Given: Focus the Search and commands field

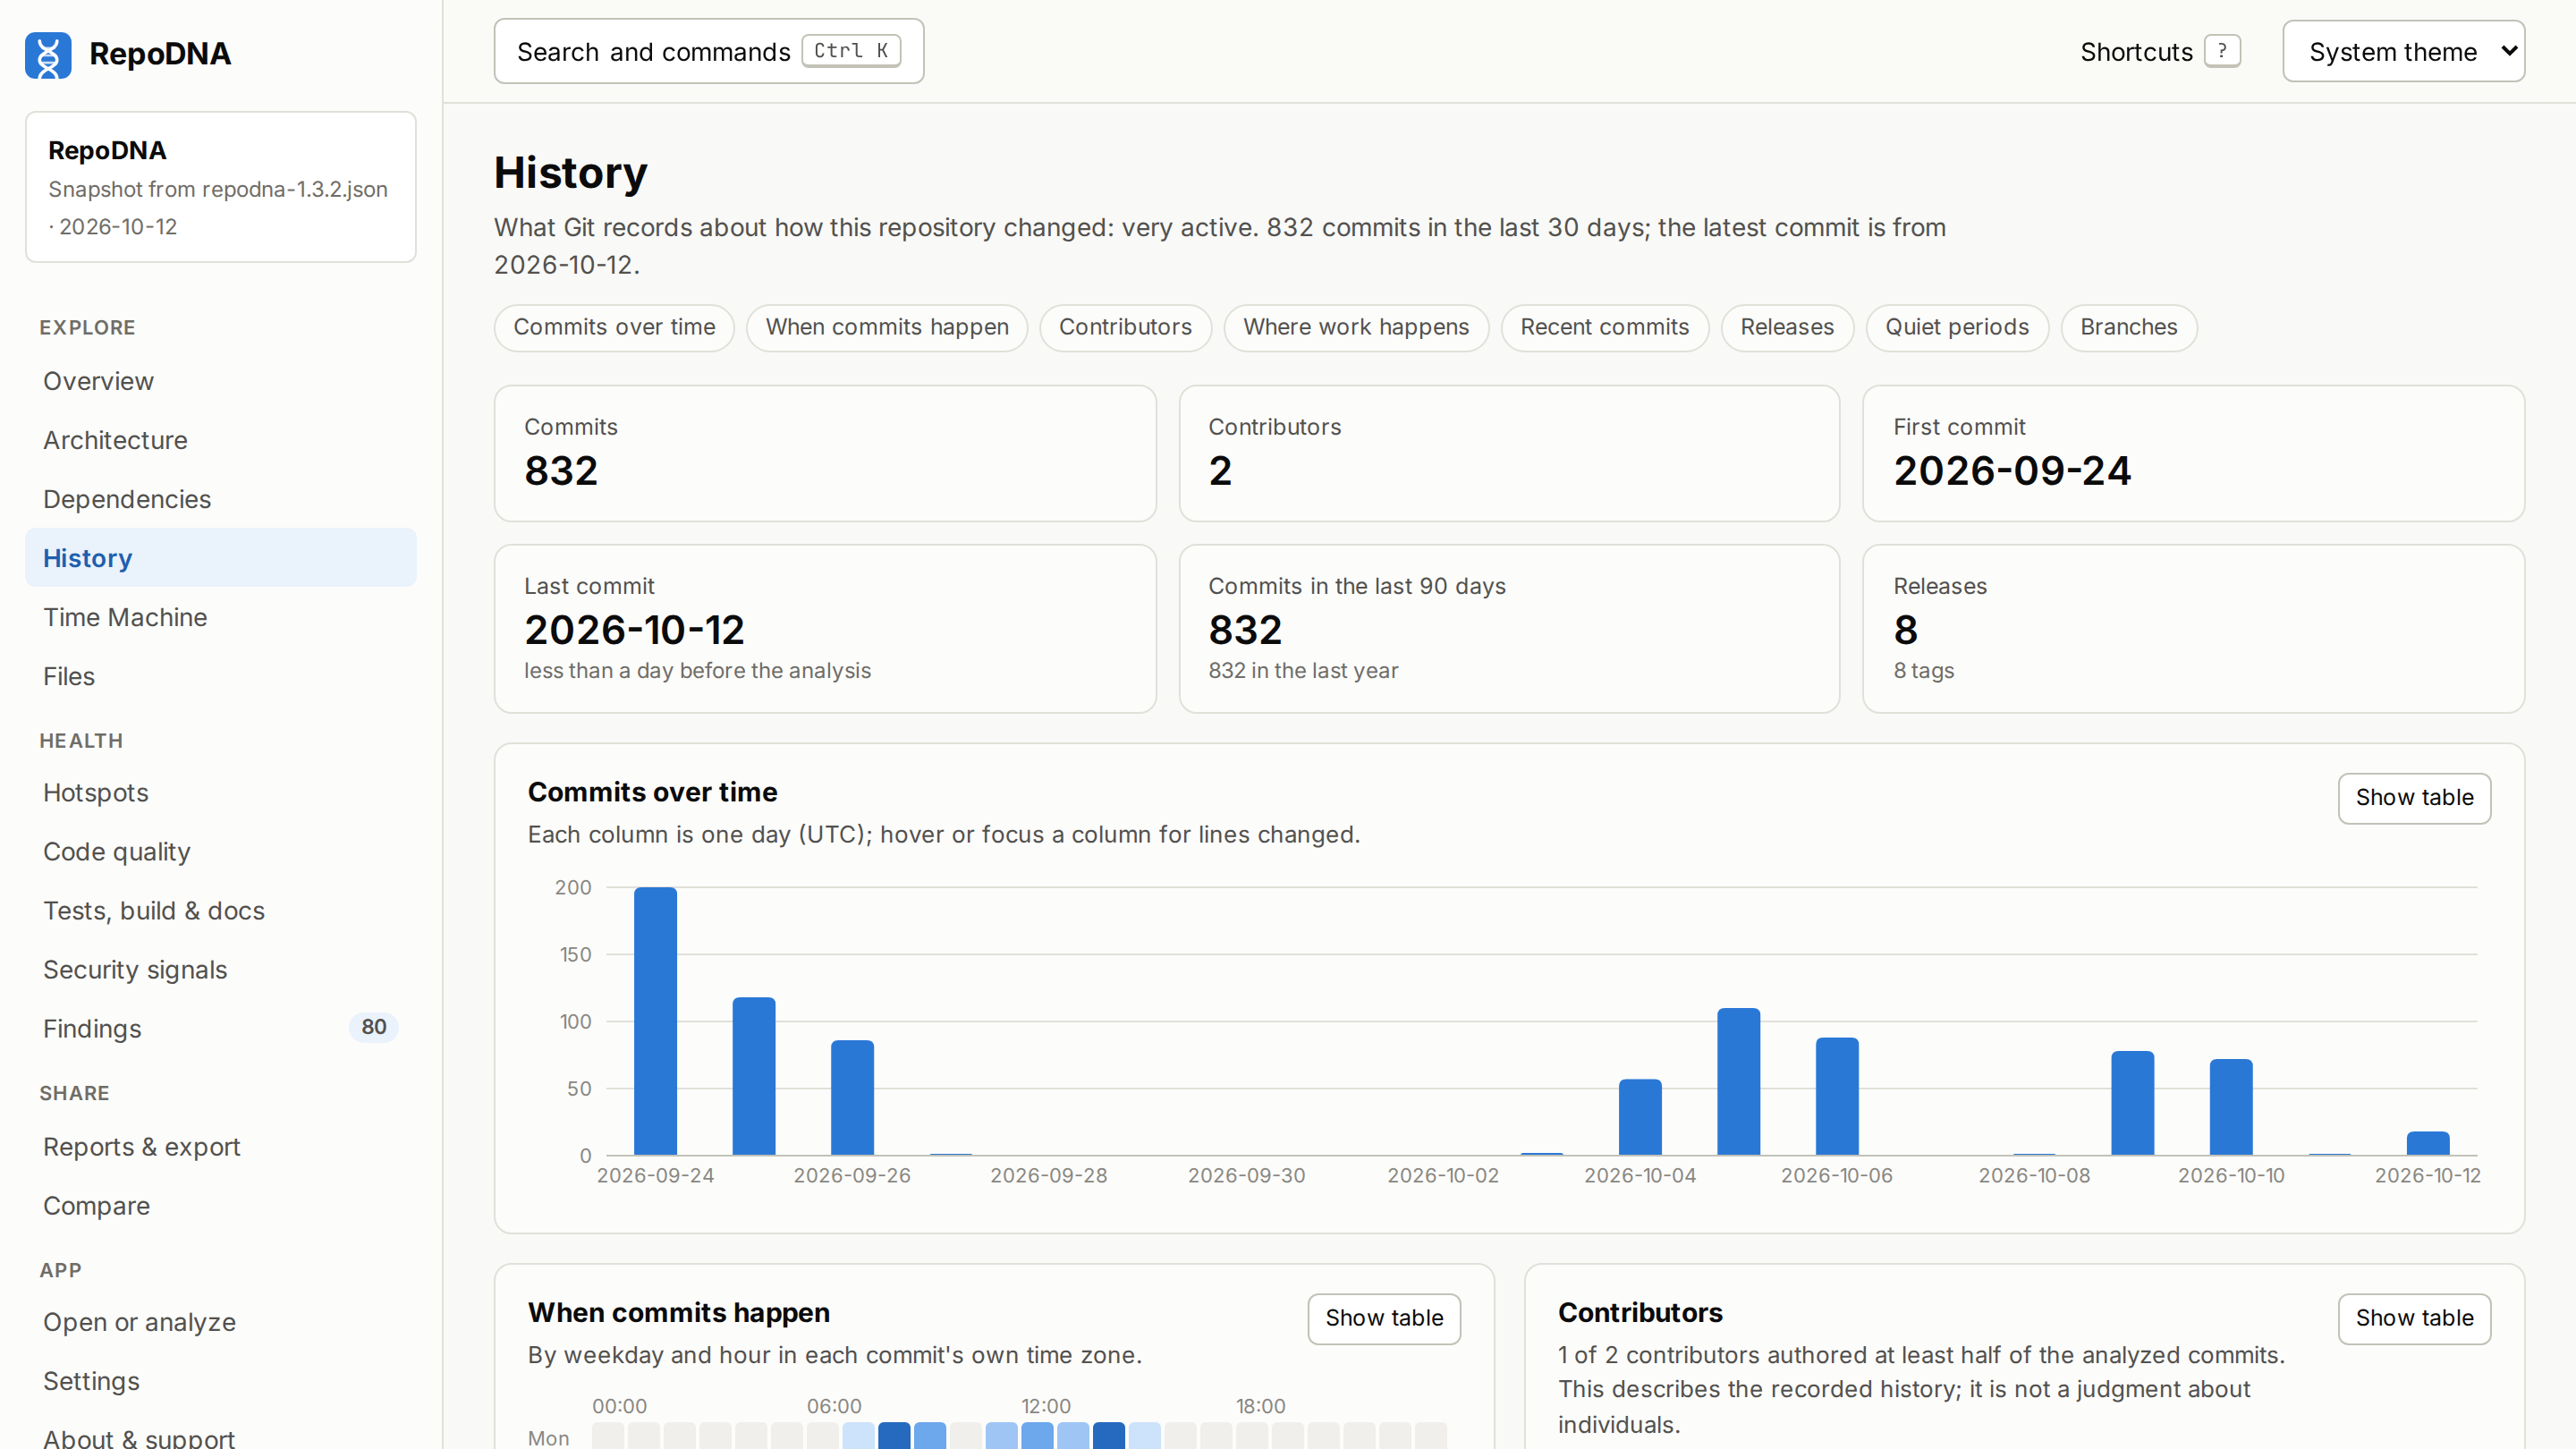Looking at the screenshot, I should click(708, 51).
